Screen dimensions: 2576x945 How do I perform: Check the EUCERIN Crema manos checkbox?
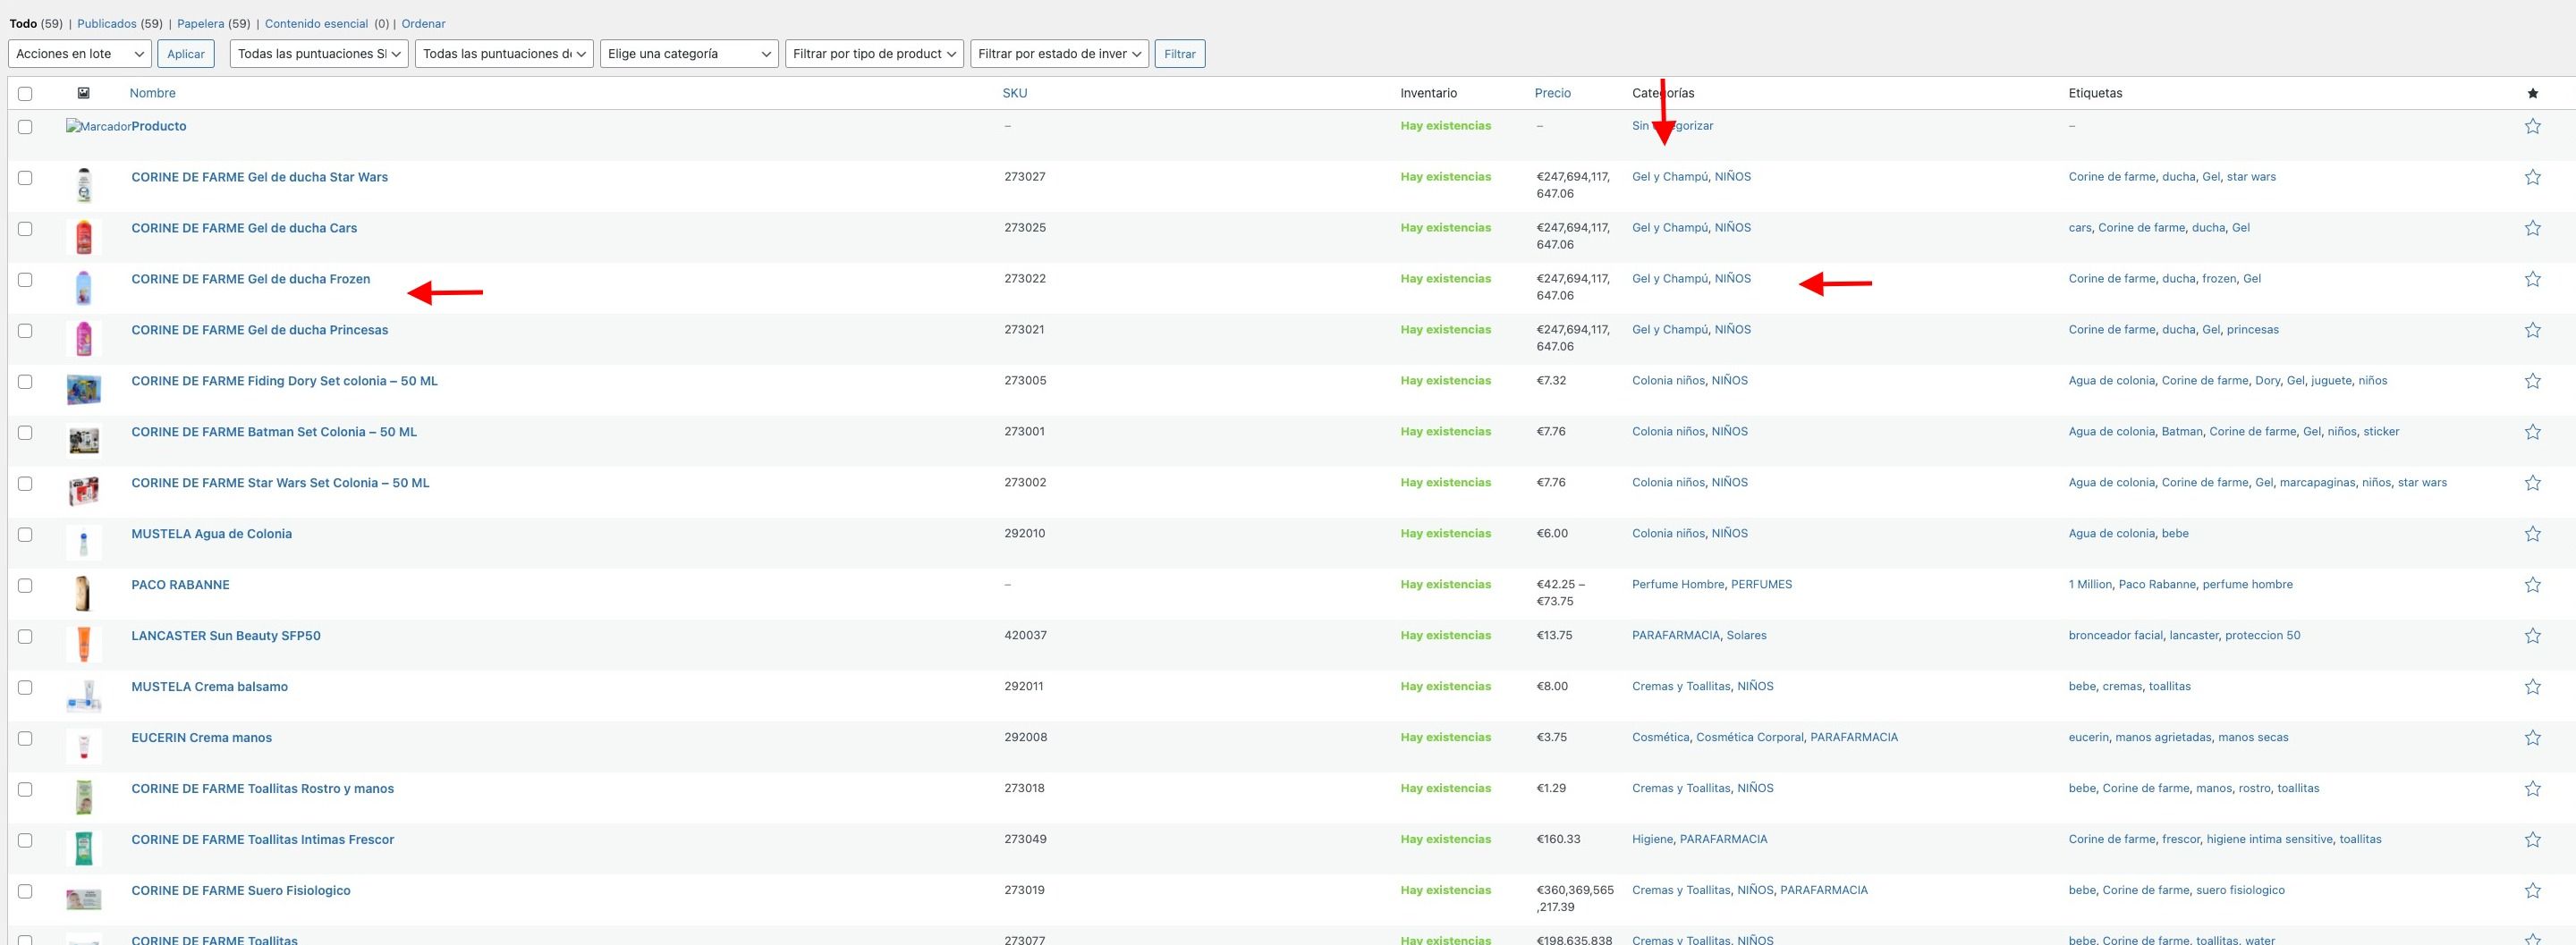pyautogui.click(x=25, y=739)
